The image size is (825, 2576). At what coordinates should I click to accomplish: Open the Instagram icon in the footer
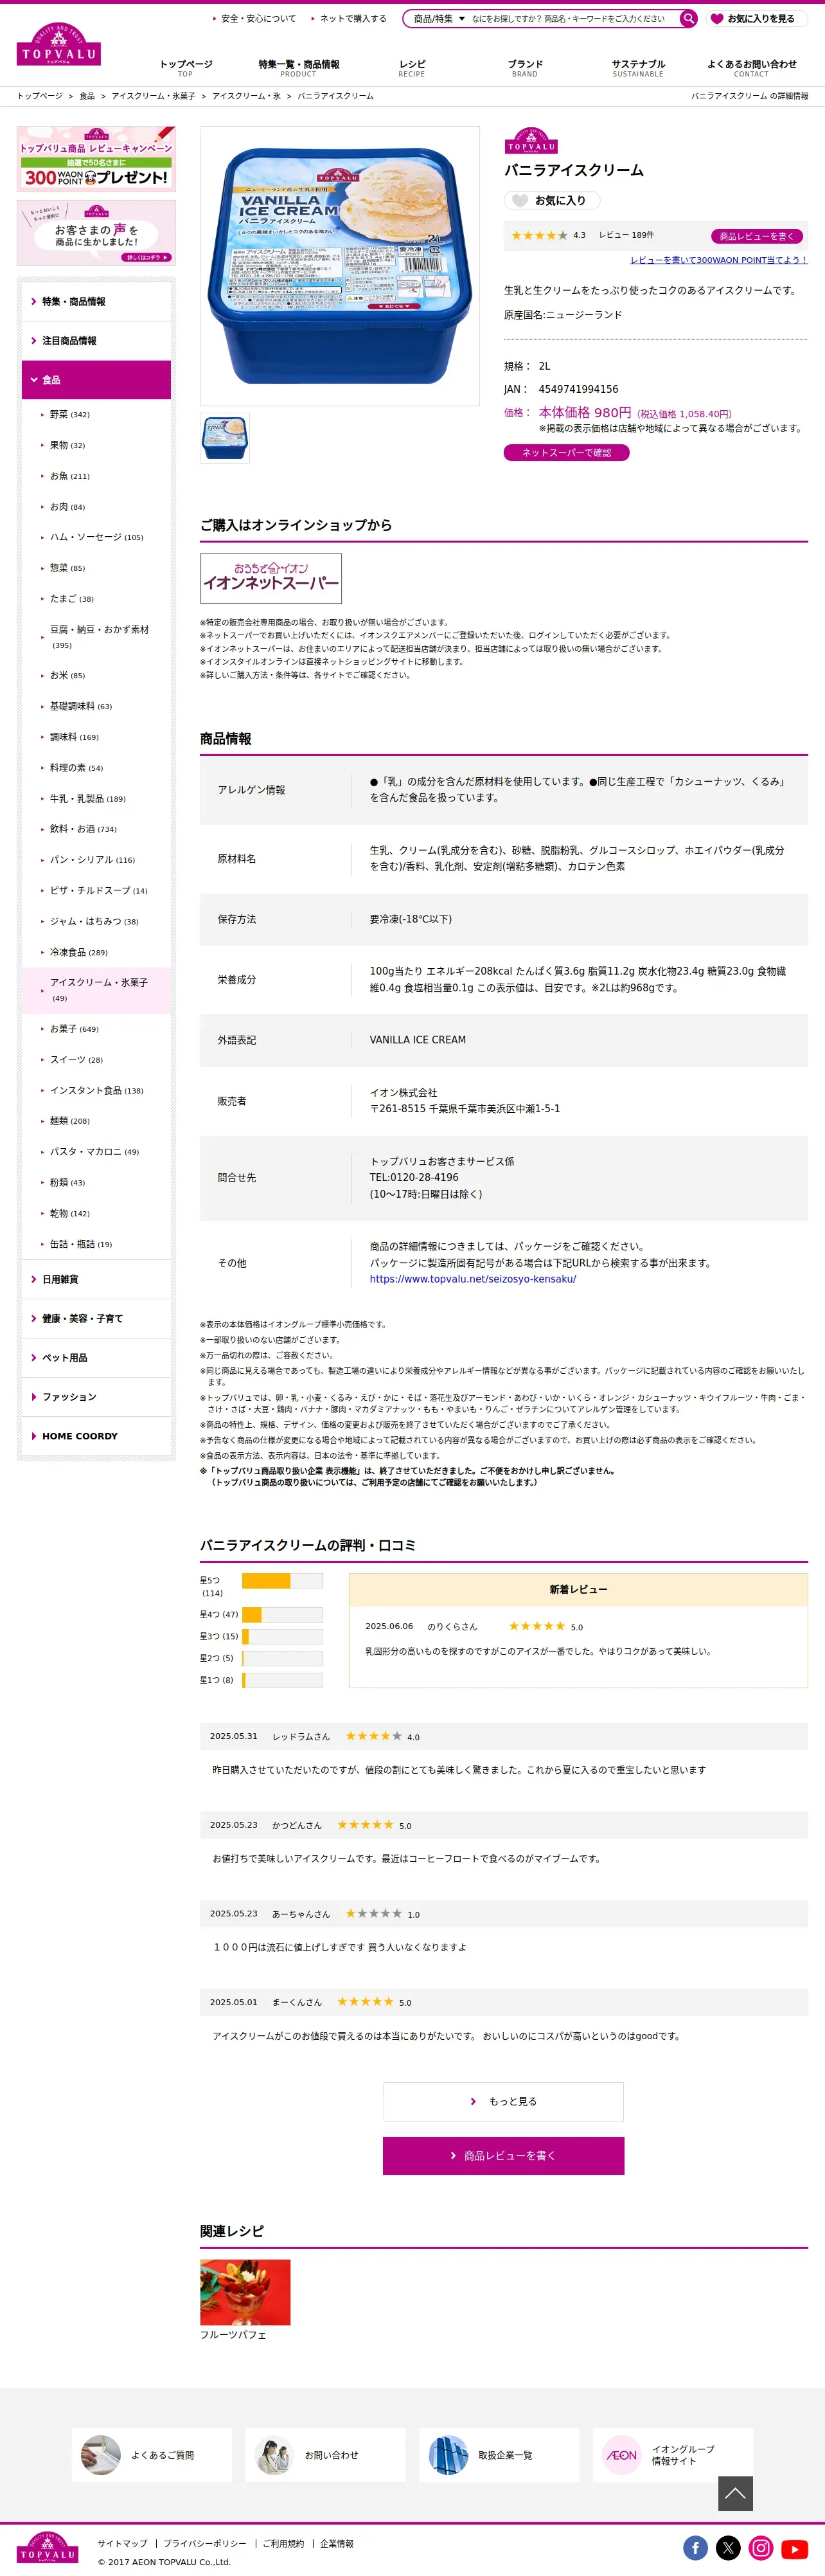761,2548
